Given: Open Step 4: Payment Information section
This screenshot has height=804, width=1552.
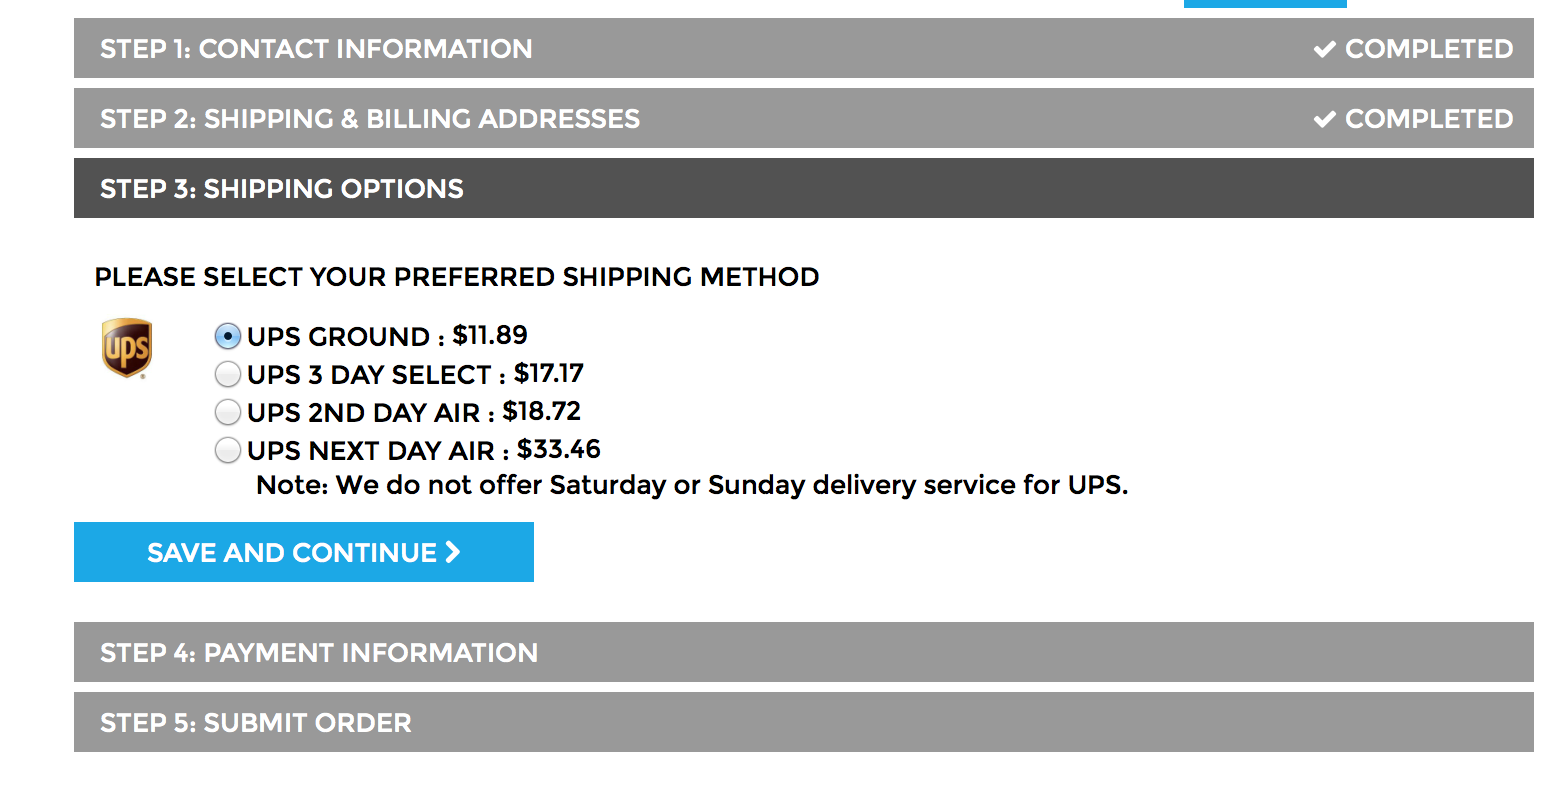Looking at the screenshot, I should (319, 653).
